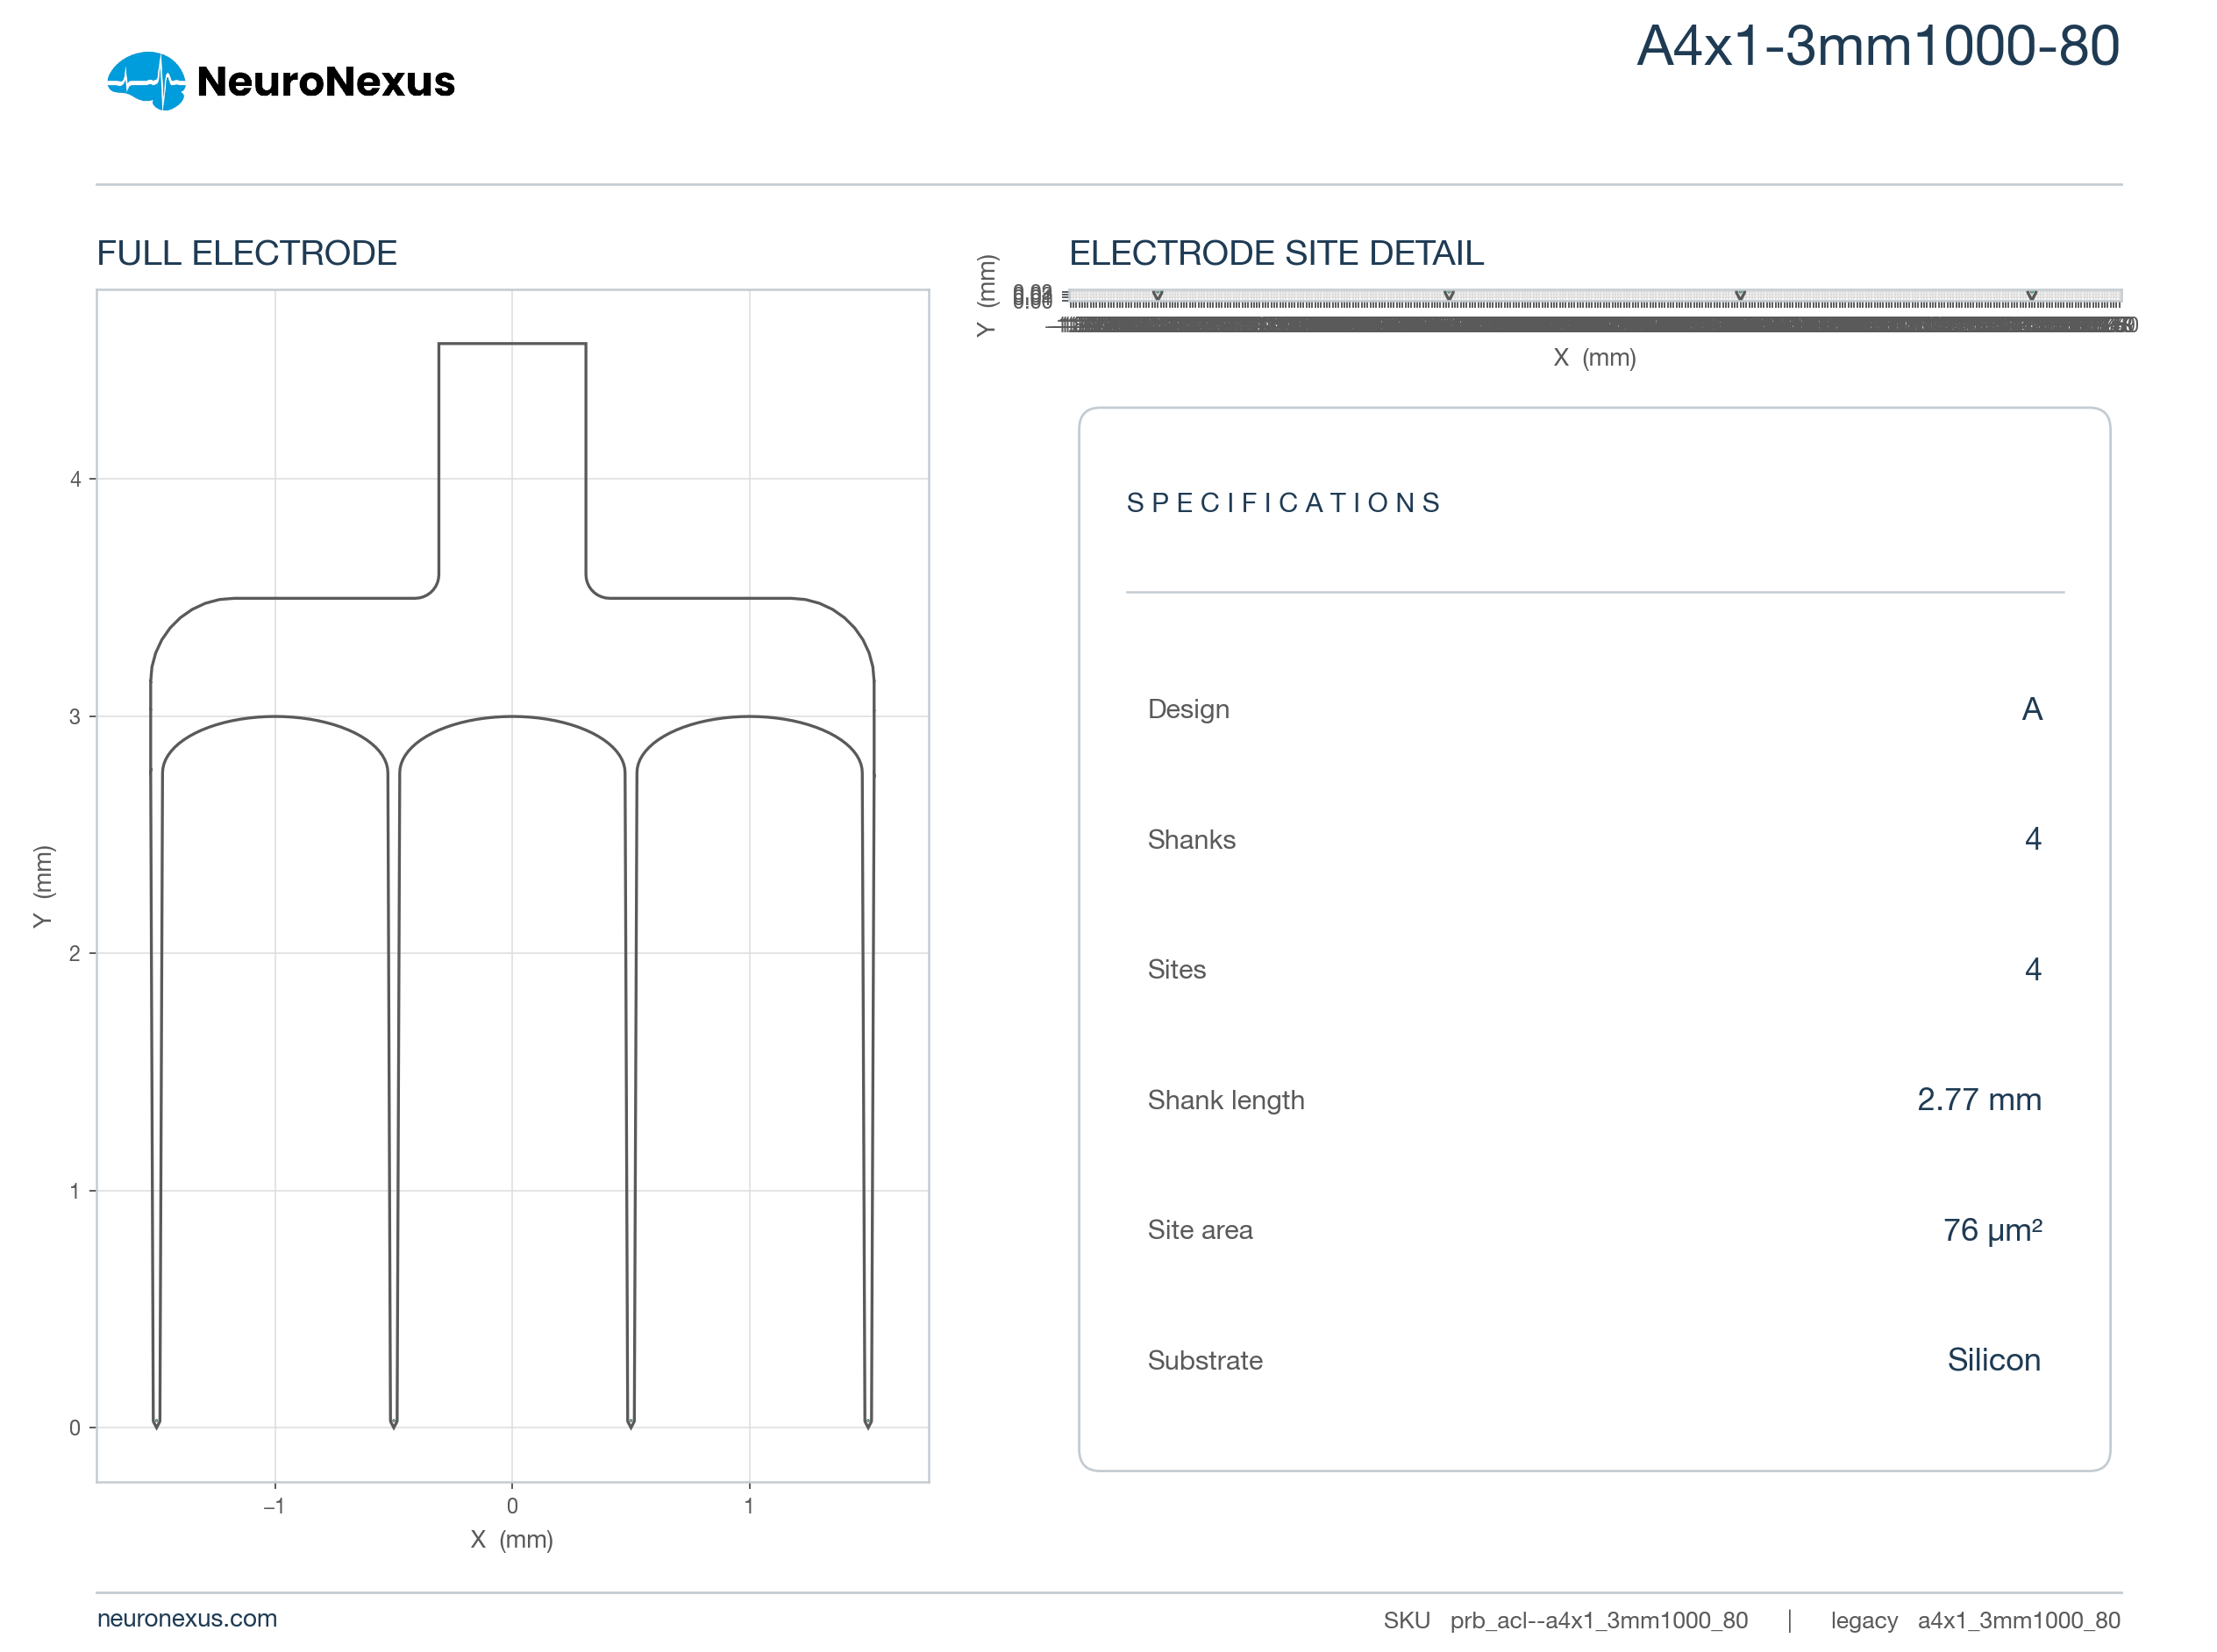Click the first site marker in the site detail plot

tap(1157, 295)
